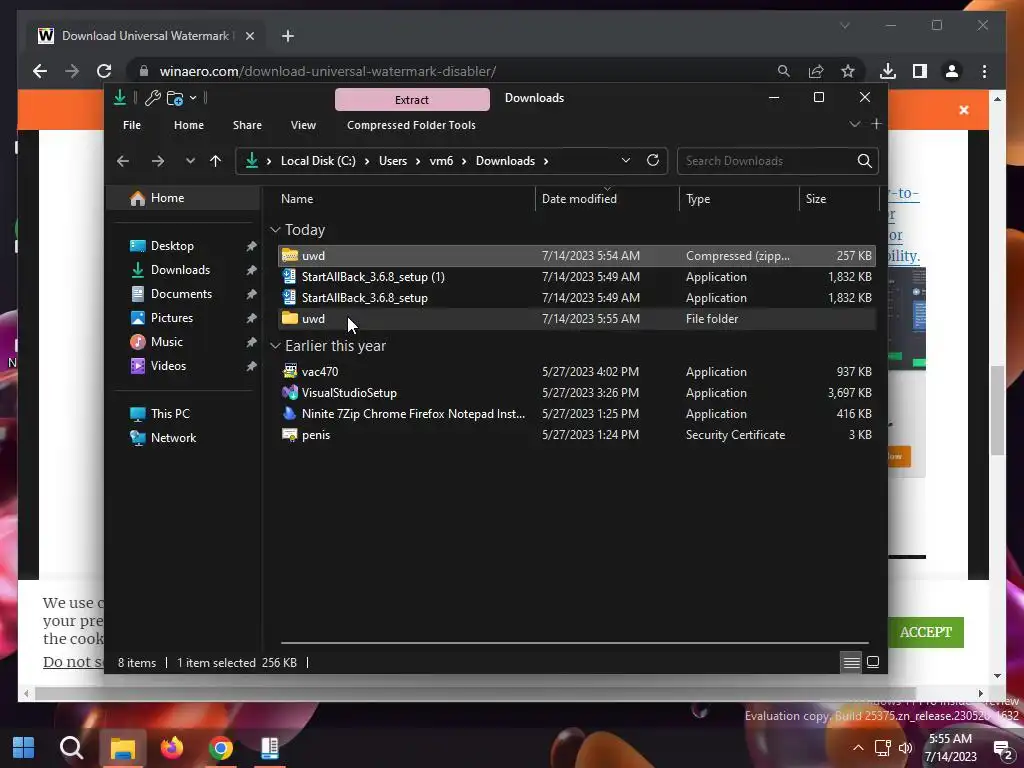Sort files by the Type column

click(697, 199)
